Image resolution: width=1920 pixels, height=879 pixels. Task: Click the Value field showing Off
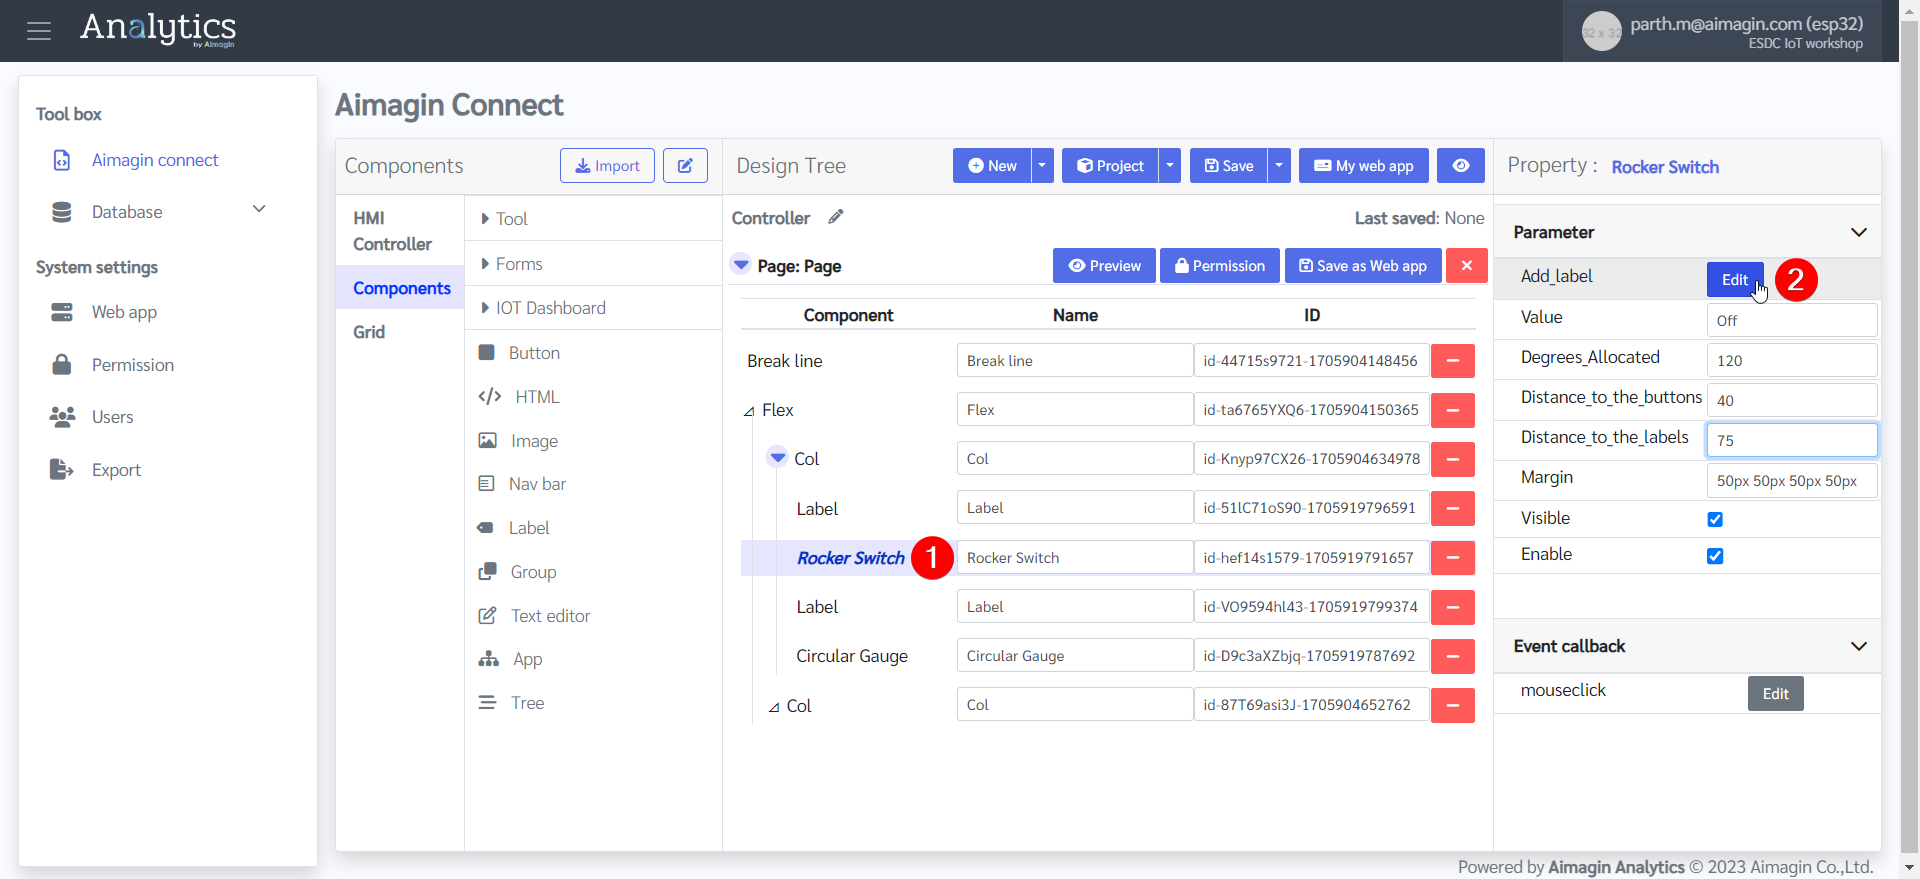pos(1792,320)
